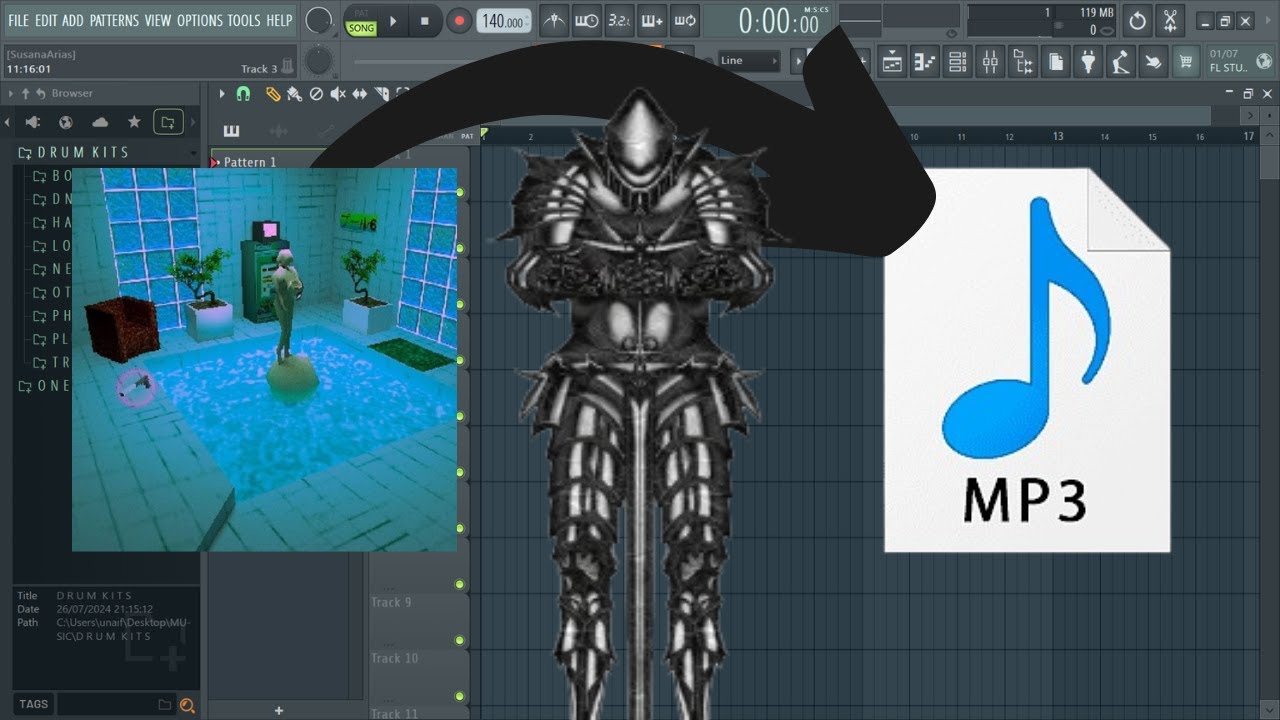This screenshot has height=720, width=1280.
Task: Click the touch hand toolbar icon
Action: (1153, 62)
